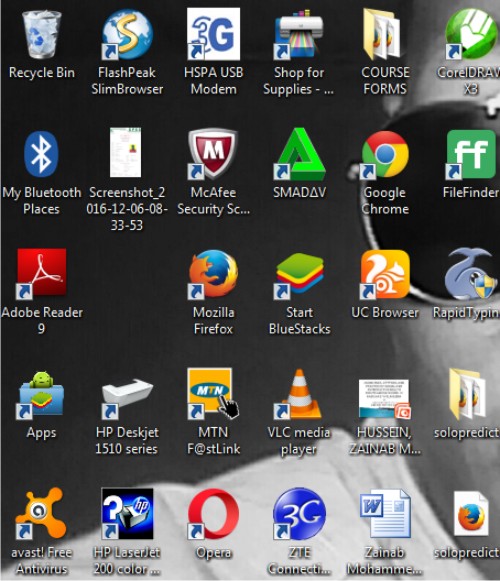Select the Screenshot_2016-12-06-08-33-53 image file

click(x=126, y=152)
